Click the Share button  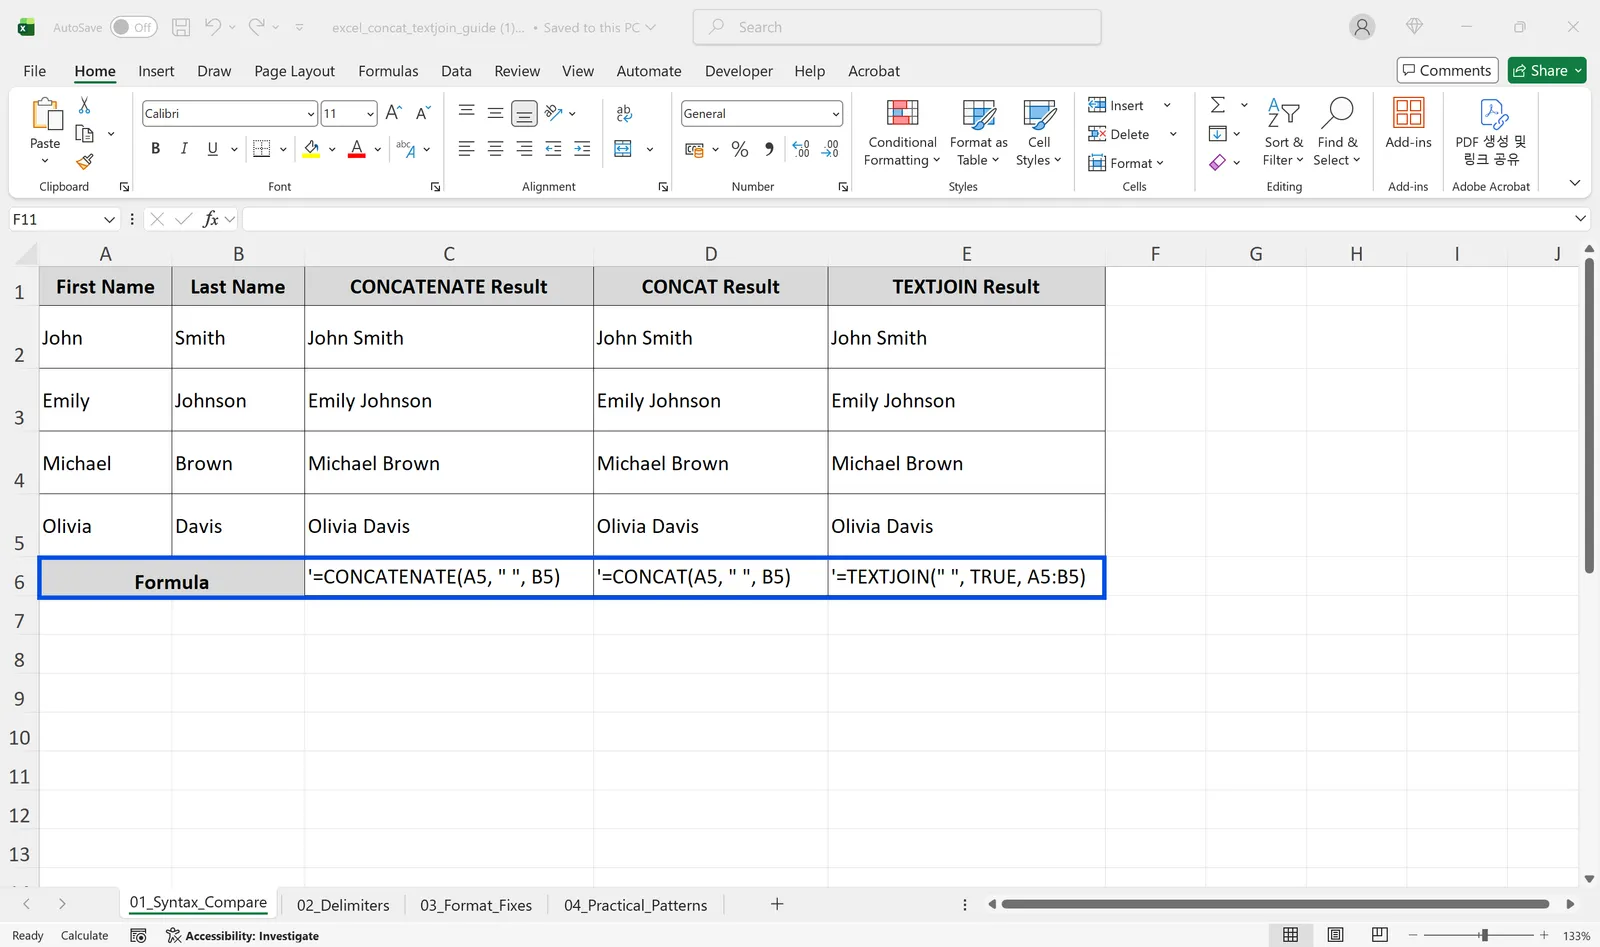point(1547,70)
